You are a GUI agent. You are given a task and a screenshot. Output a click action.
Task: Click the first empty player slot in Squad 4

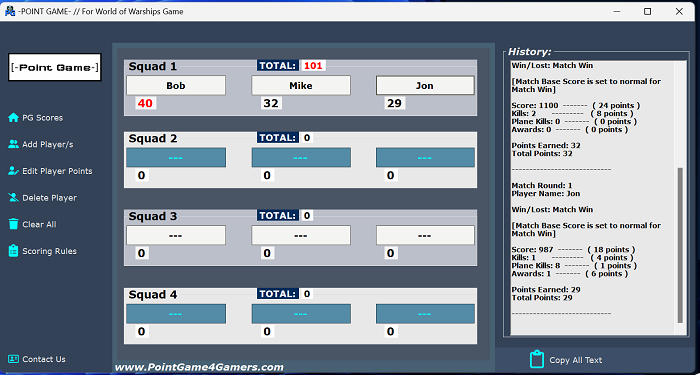[176, 314]
